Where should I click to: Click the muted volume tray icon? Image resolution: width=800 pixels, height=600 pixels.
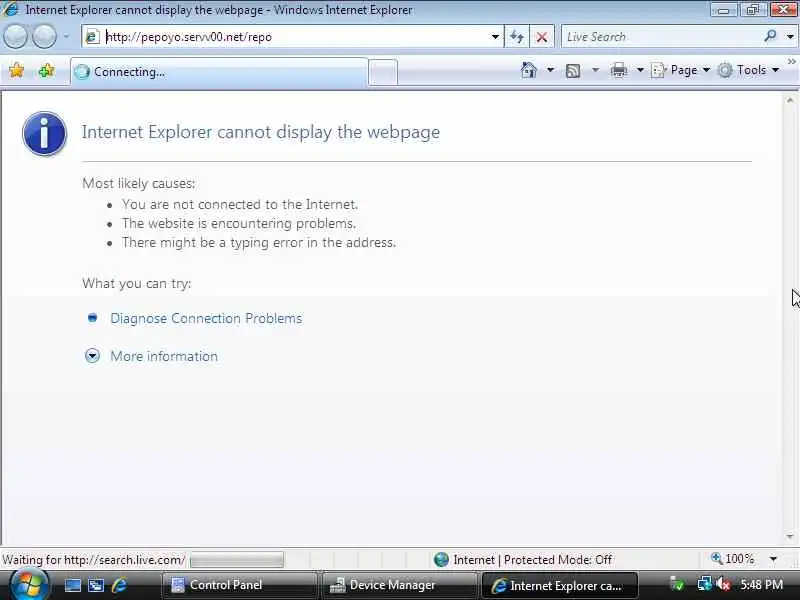[x=723, y=584]
